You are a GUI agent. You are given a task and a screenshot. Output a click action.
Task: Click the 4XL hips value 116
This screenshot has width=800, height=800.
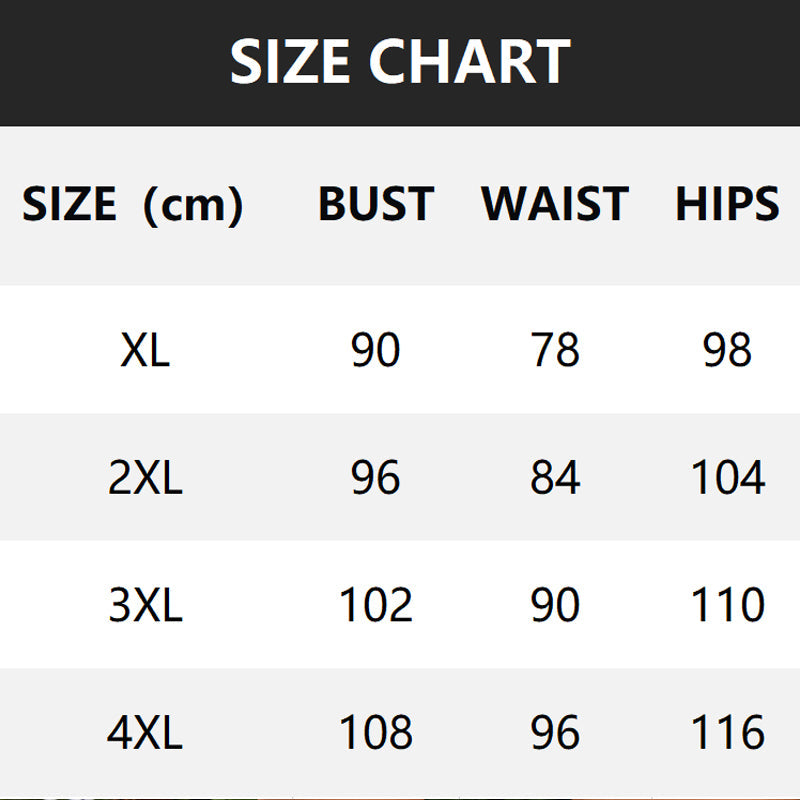coord(728,732)
